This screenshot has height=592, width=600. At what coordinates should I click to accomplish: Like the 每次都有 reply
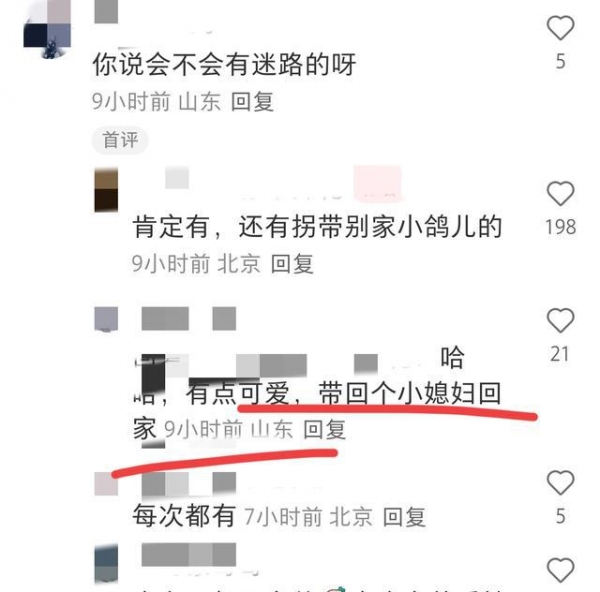(x=560, y=483)
